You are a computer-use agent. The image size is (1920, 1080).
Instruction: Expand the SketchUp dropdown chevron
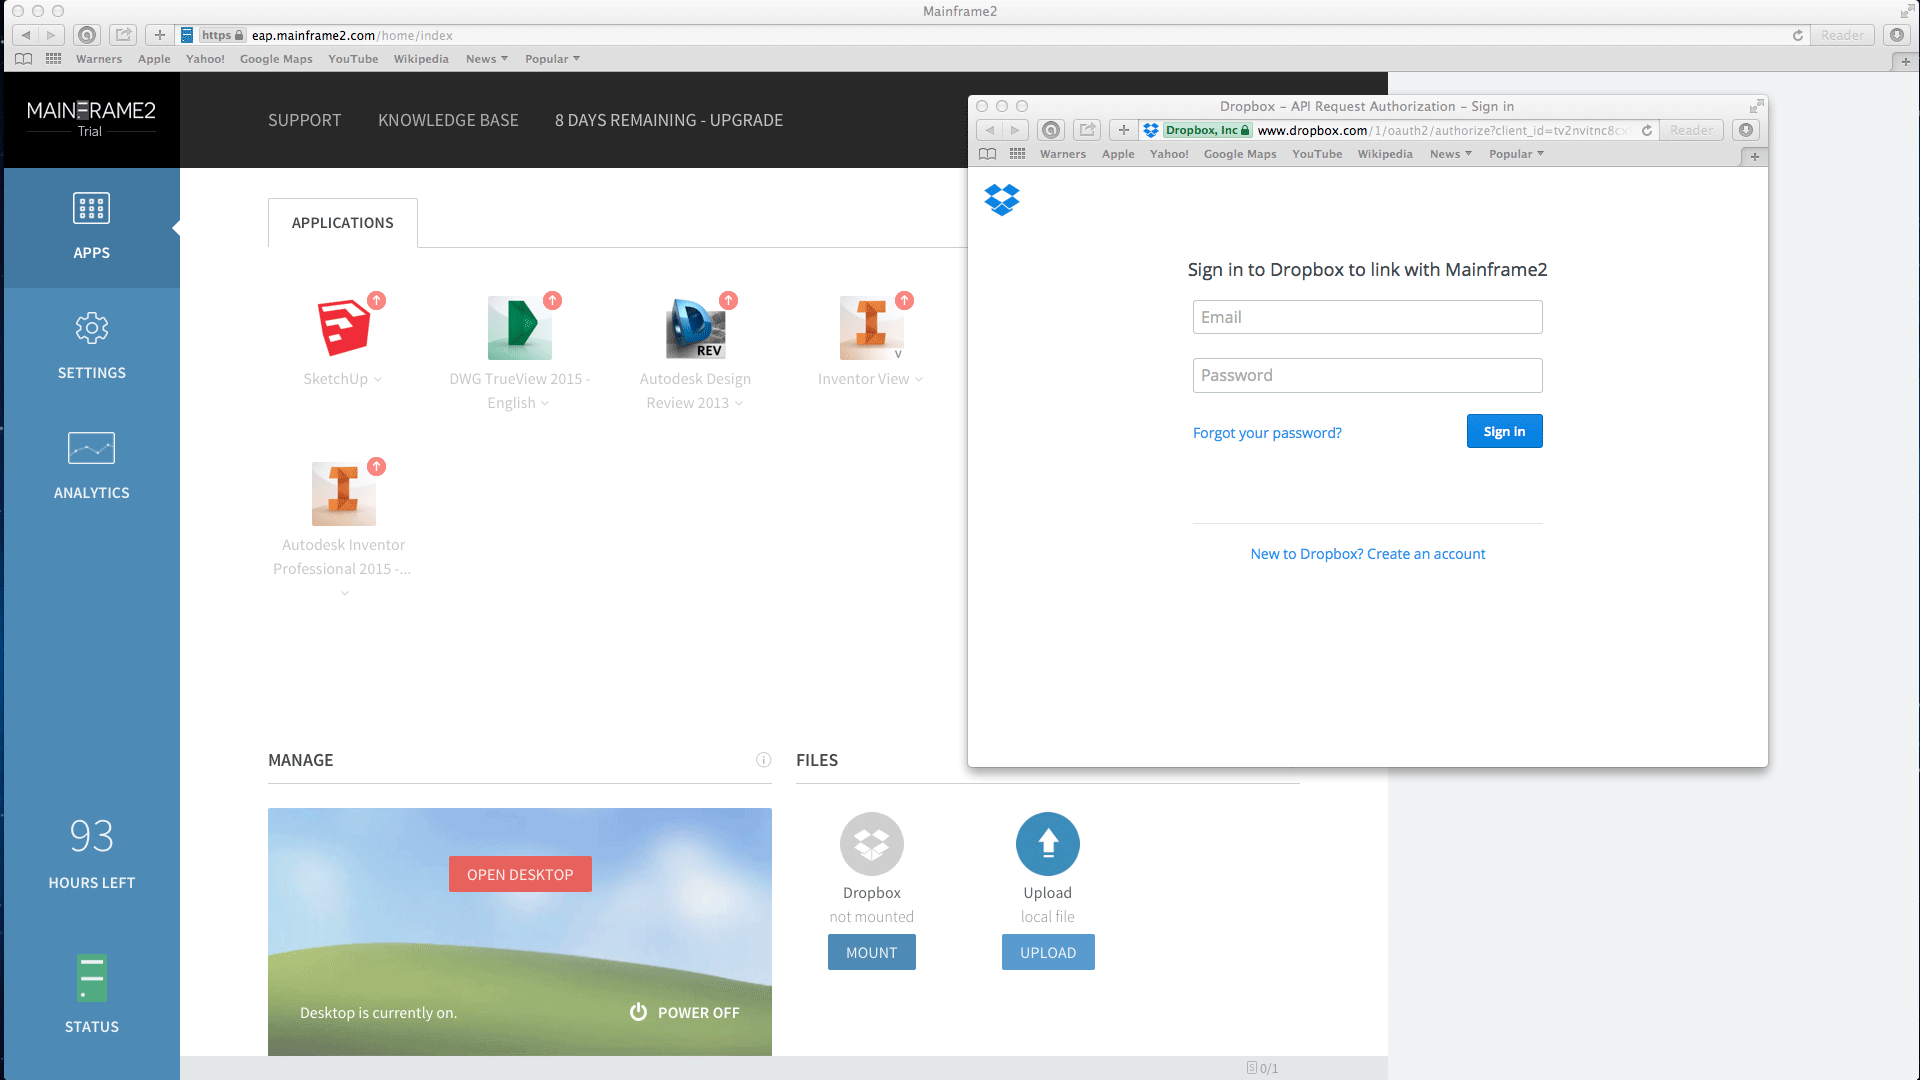(x=378, y=380)
